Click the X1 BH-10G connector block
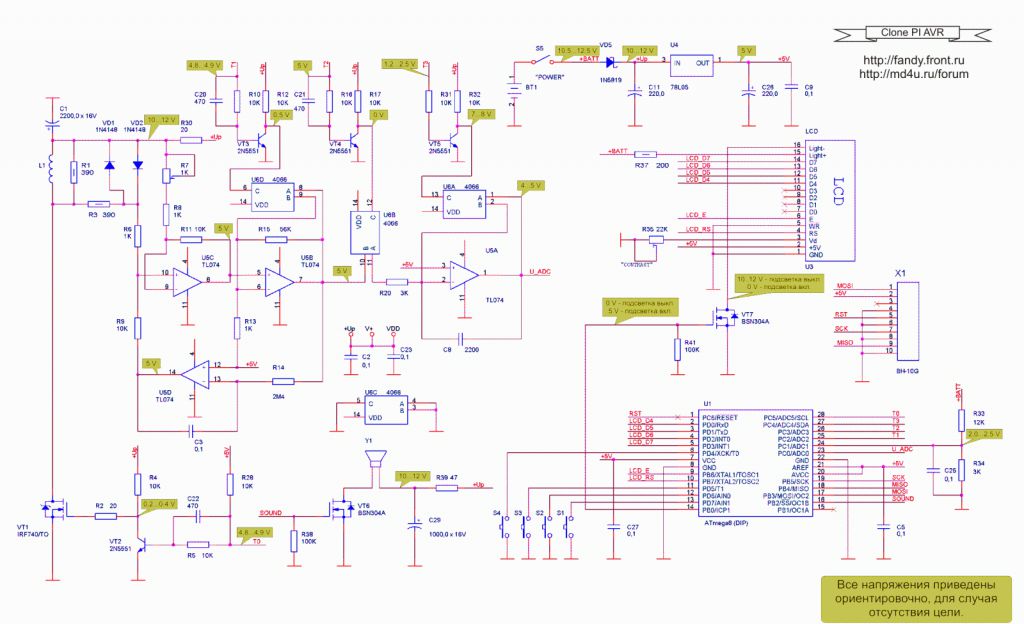Screen dimensions: 1024x624 [908, 323]
